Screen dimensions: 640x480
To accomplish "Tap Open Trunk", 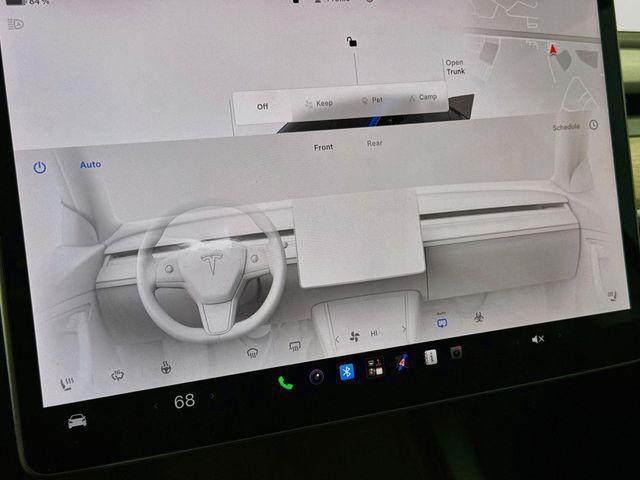I will tap(455, 67).
